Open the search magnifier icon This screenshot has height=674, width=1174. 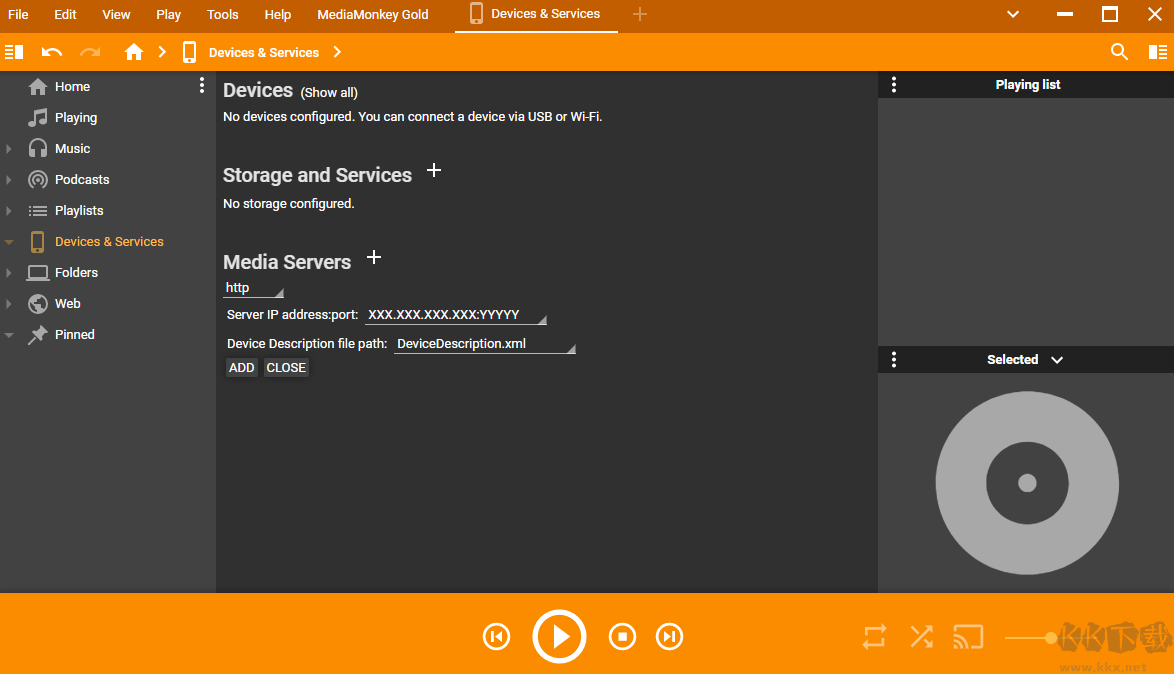coord(1119,52)
